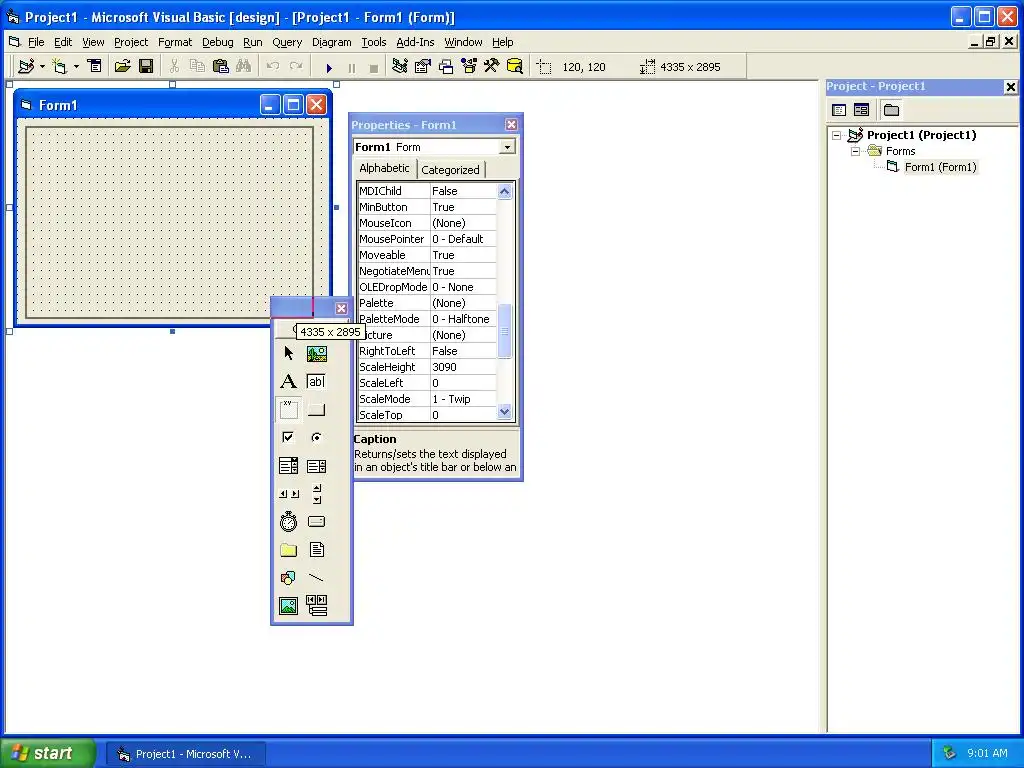The width and height of the screenshot is (1024, 768).
Task: Select the vertical scrollbar control tool
Action: 317,494
